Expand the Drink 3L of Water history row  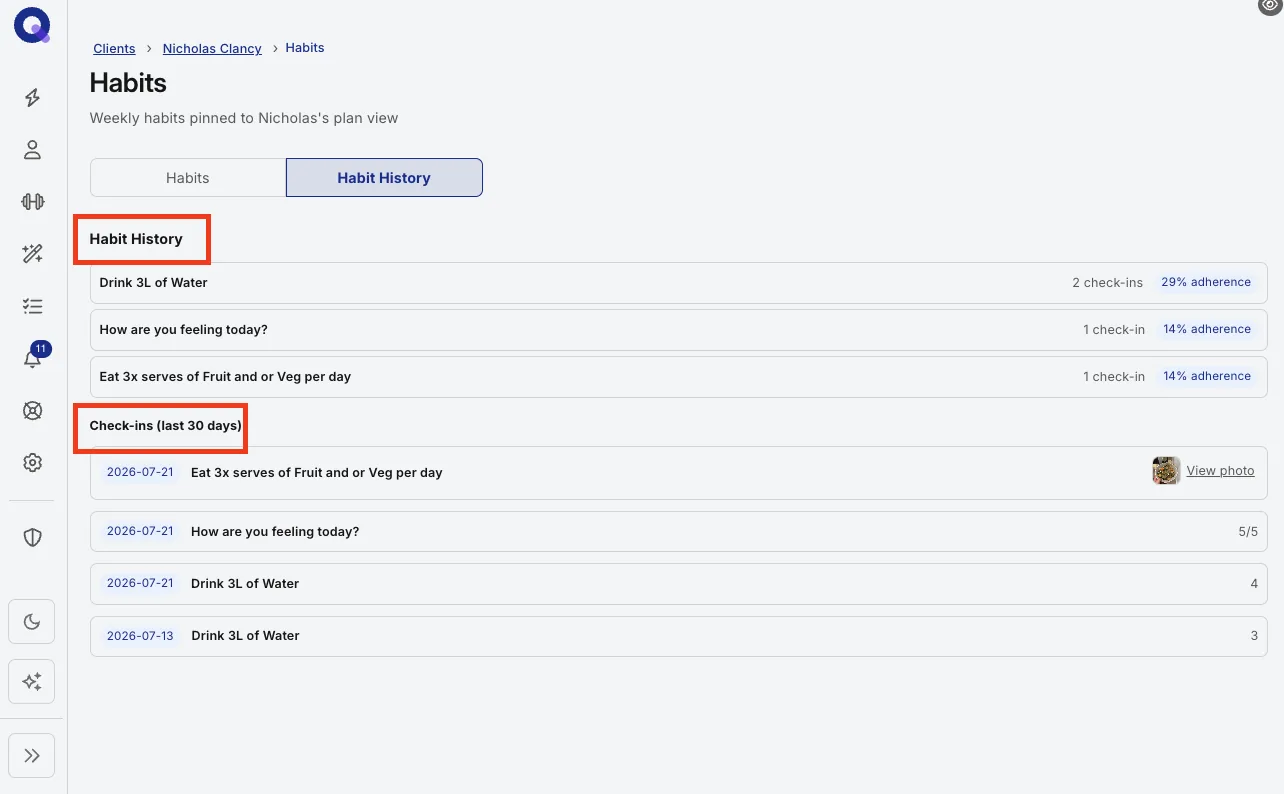[x=679, y=283]
